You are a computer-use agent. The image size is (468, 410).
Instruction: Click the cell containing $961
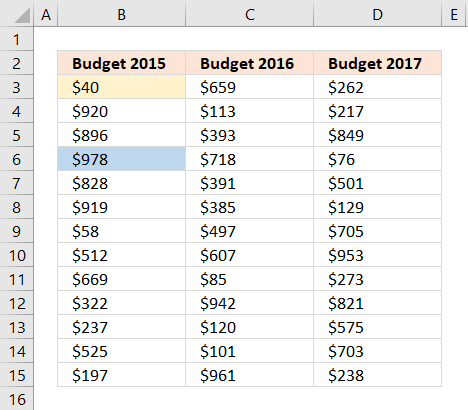249,375
